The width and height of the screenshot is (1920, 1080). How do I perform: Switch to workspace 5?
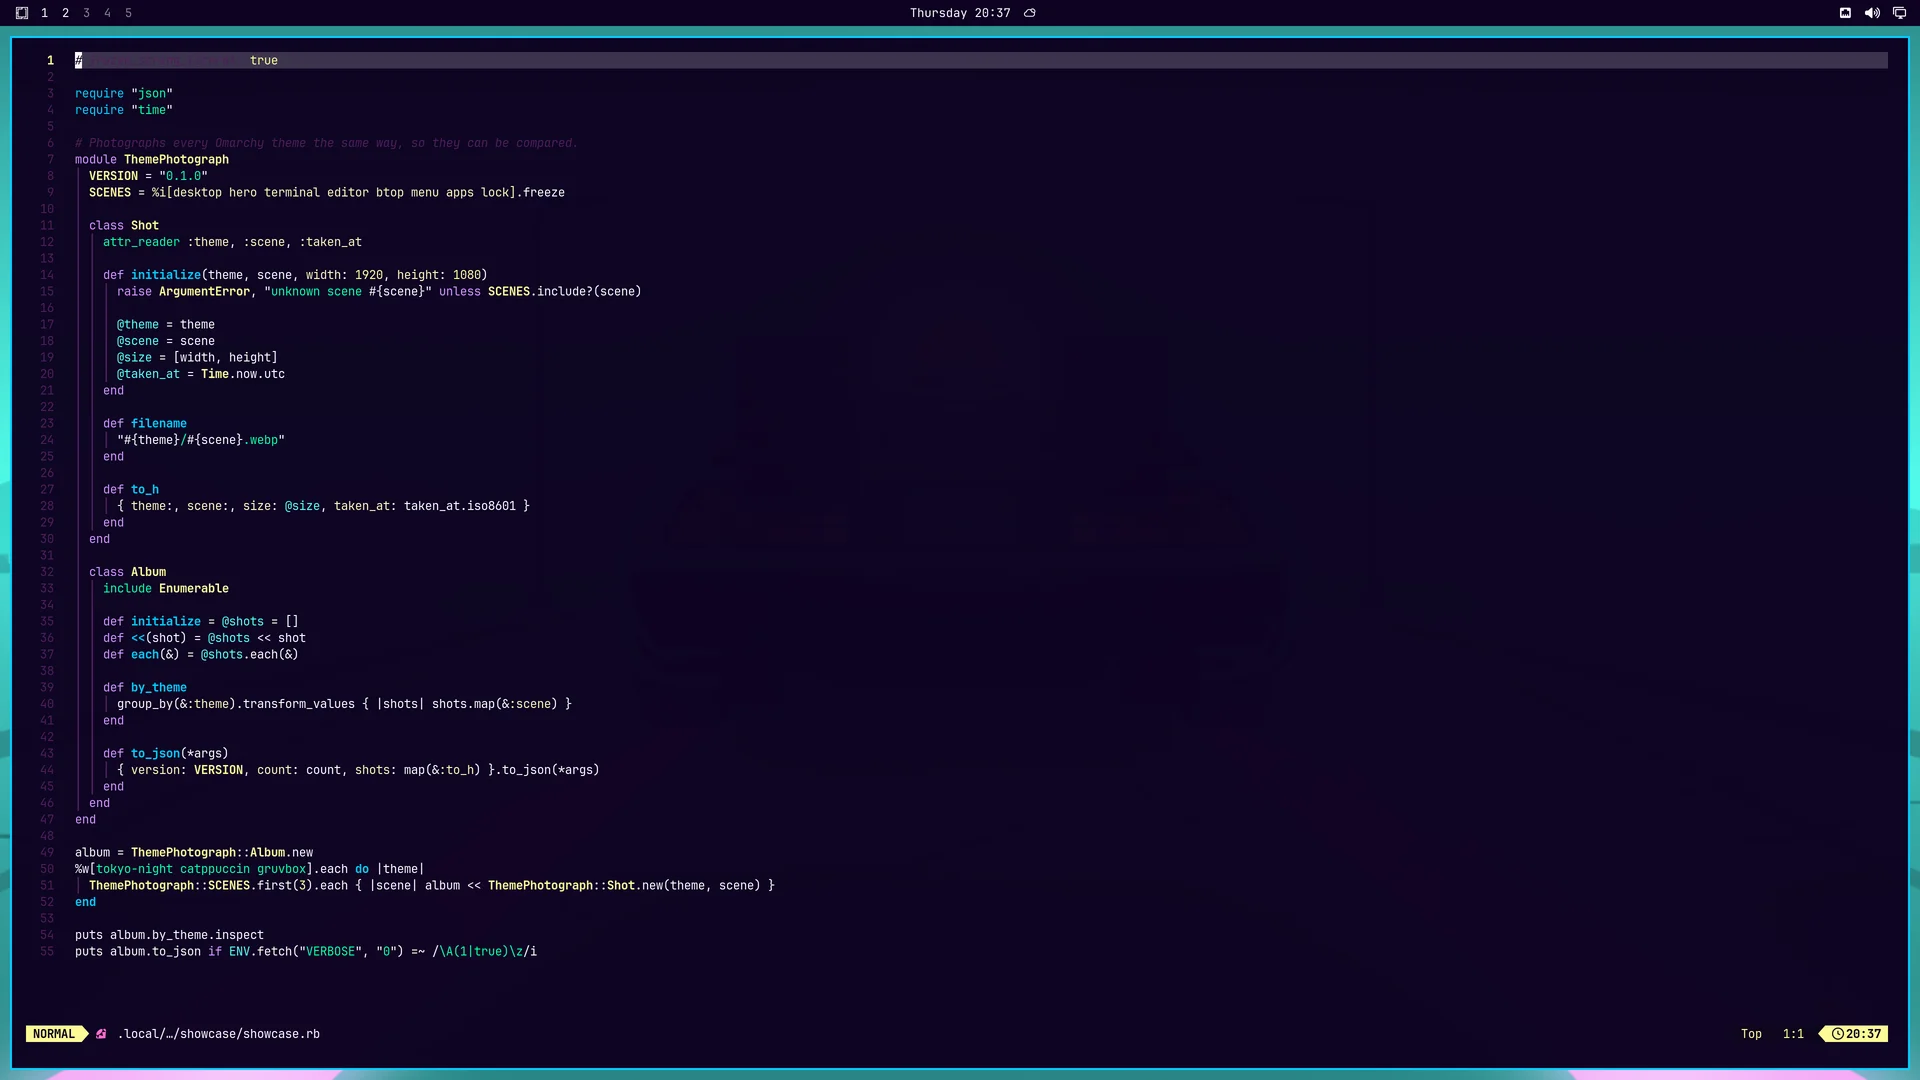click(129, 13)
